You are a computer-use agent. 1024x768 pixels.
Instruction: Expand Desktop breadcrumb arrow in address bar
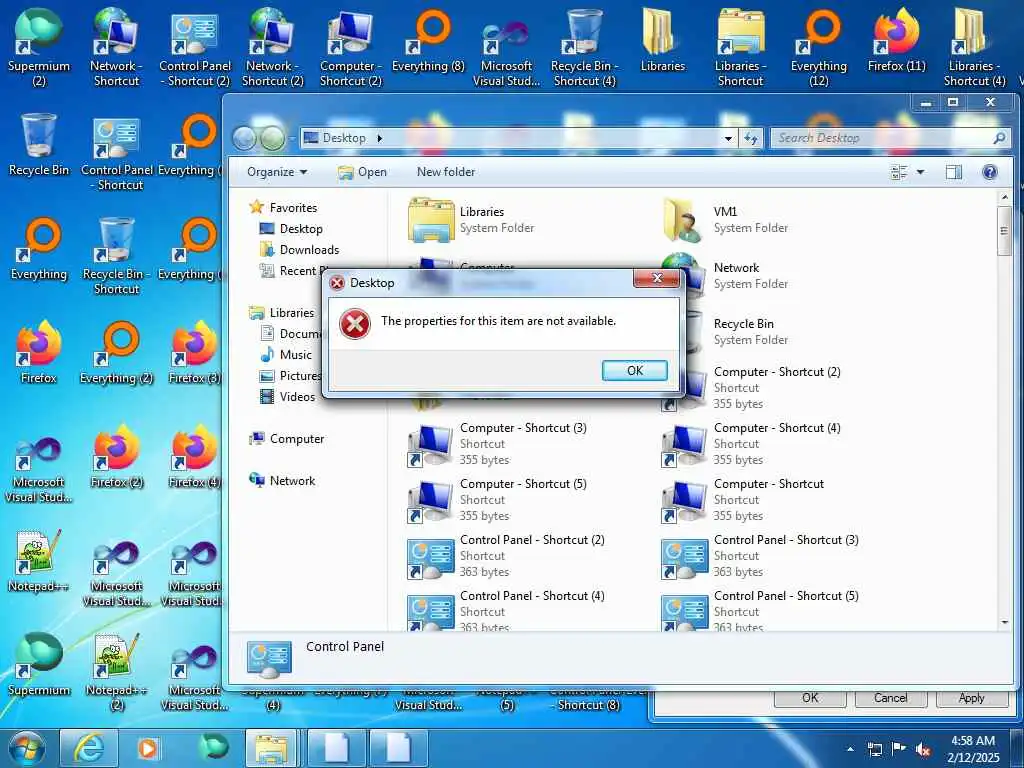coord(379,138)
